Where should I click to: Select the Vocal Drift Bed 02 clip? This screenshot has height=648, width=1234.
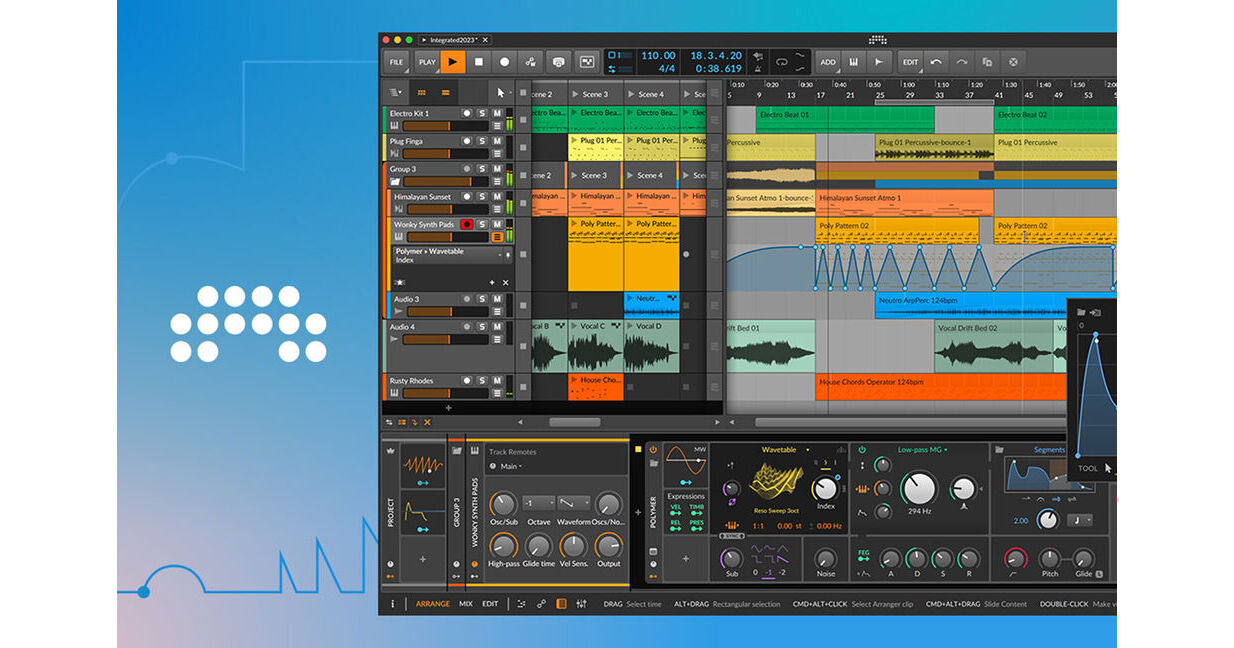pos(995,346)
